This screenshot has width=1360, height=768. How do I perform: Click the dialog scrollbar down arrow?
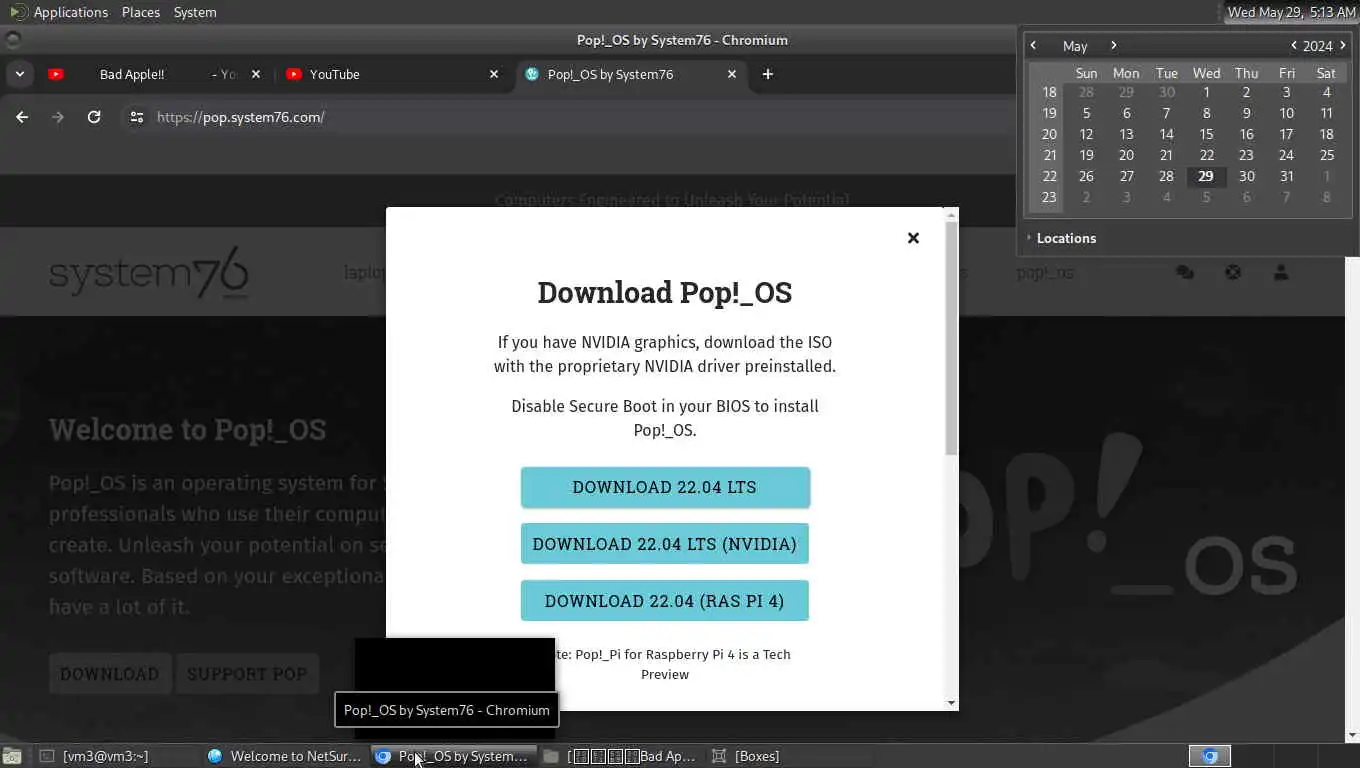(951, 703)
